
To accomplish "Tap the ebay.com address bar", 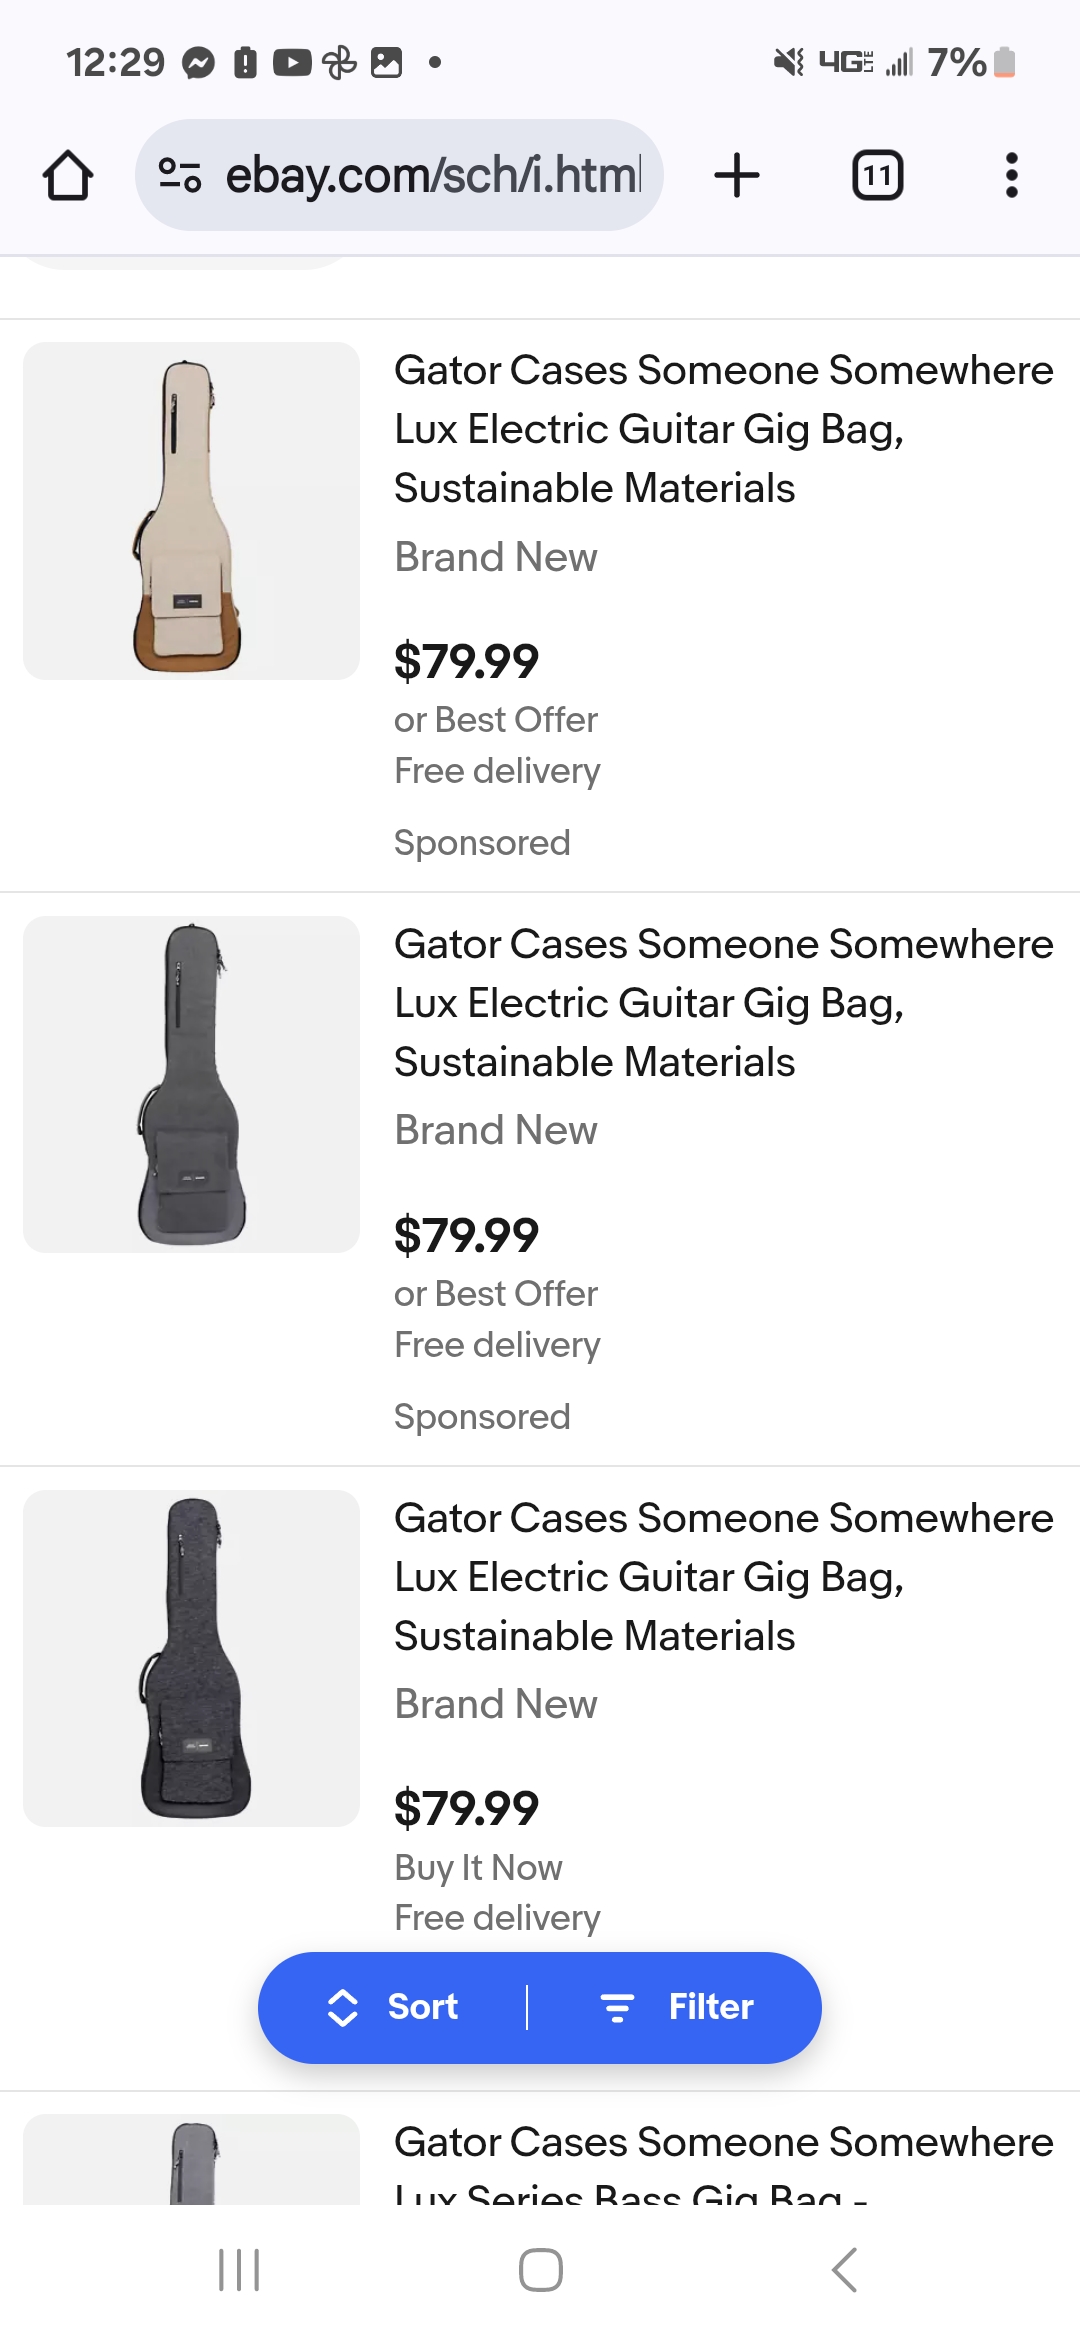I will click(x=432, y=176).
